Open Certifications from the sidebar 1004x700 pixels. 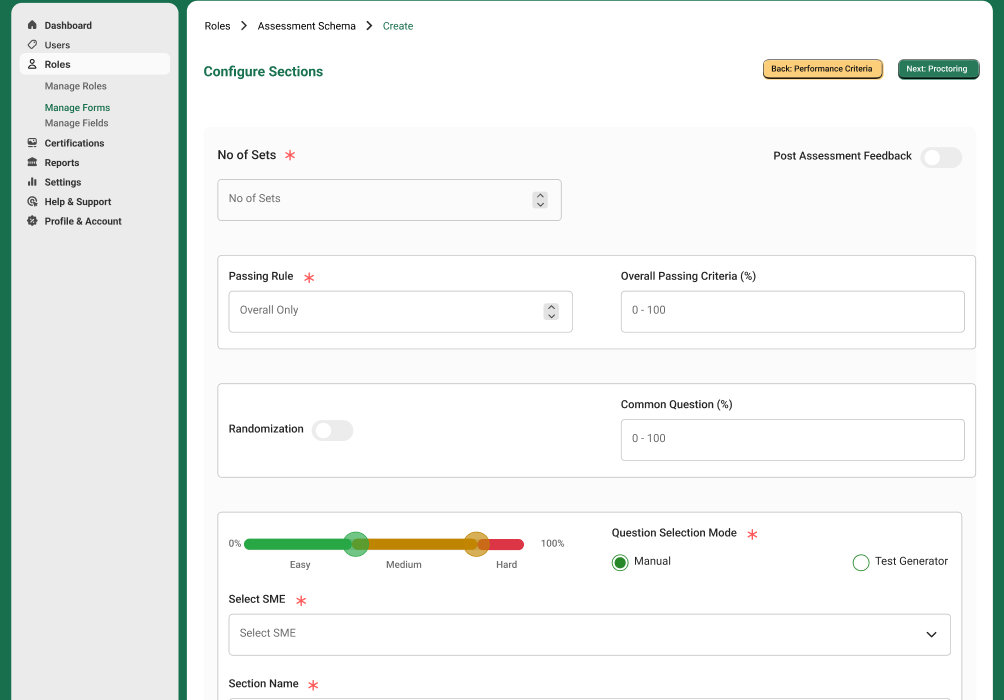point(32,143)
